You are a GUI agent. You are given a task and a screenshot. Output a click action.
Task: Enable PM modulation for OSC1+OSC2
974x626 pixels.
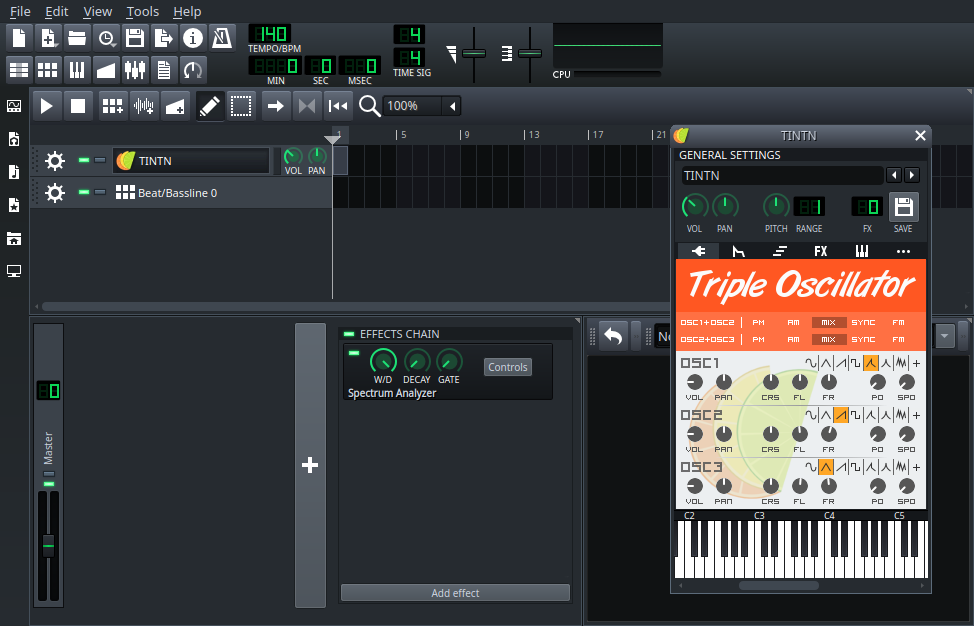(758, 322)
